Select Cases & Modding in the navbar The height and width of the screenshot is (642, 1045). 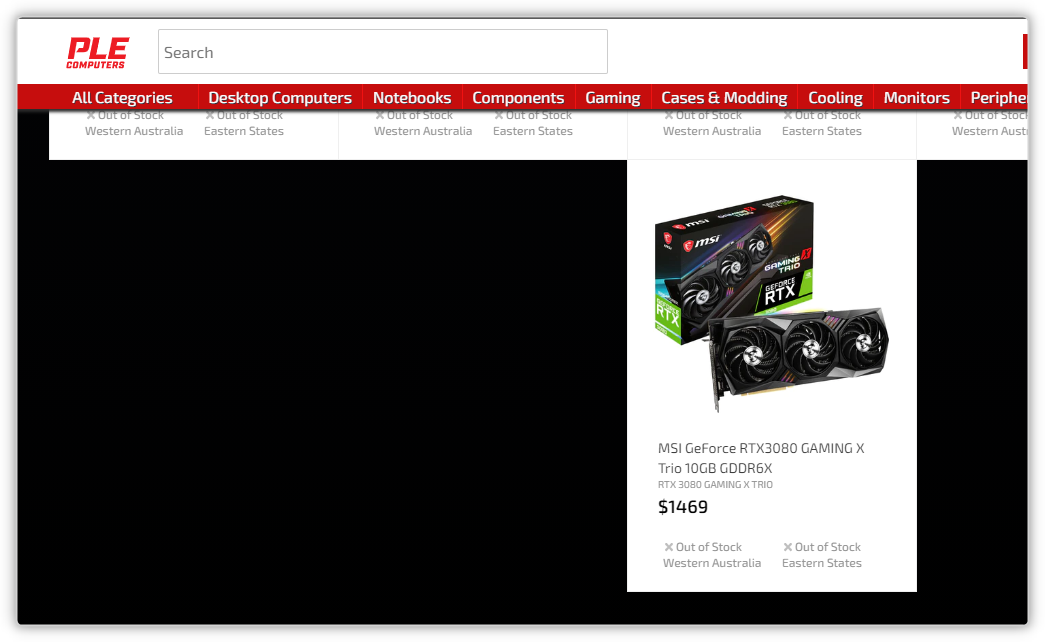coord(724,97)
